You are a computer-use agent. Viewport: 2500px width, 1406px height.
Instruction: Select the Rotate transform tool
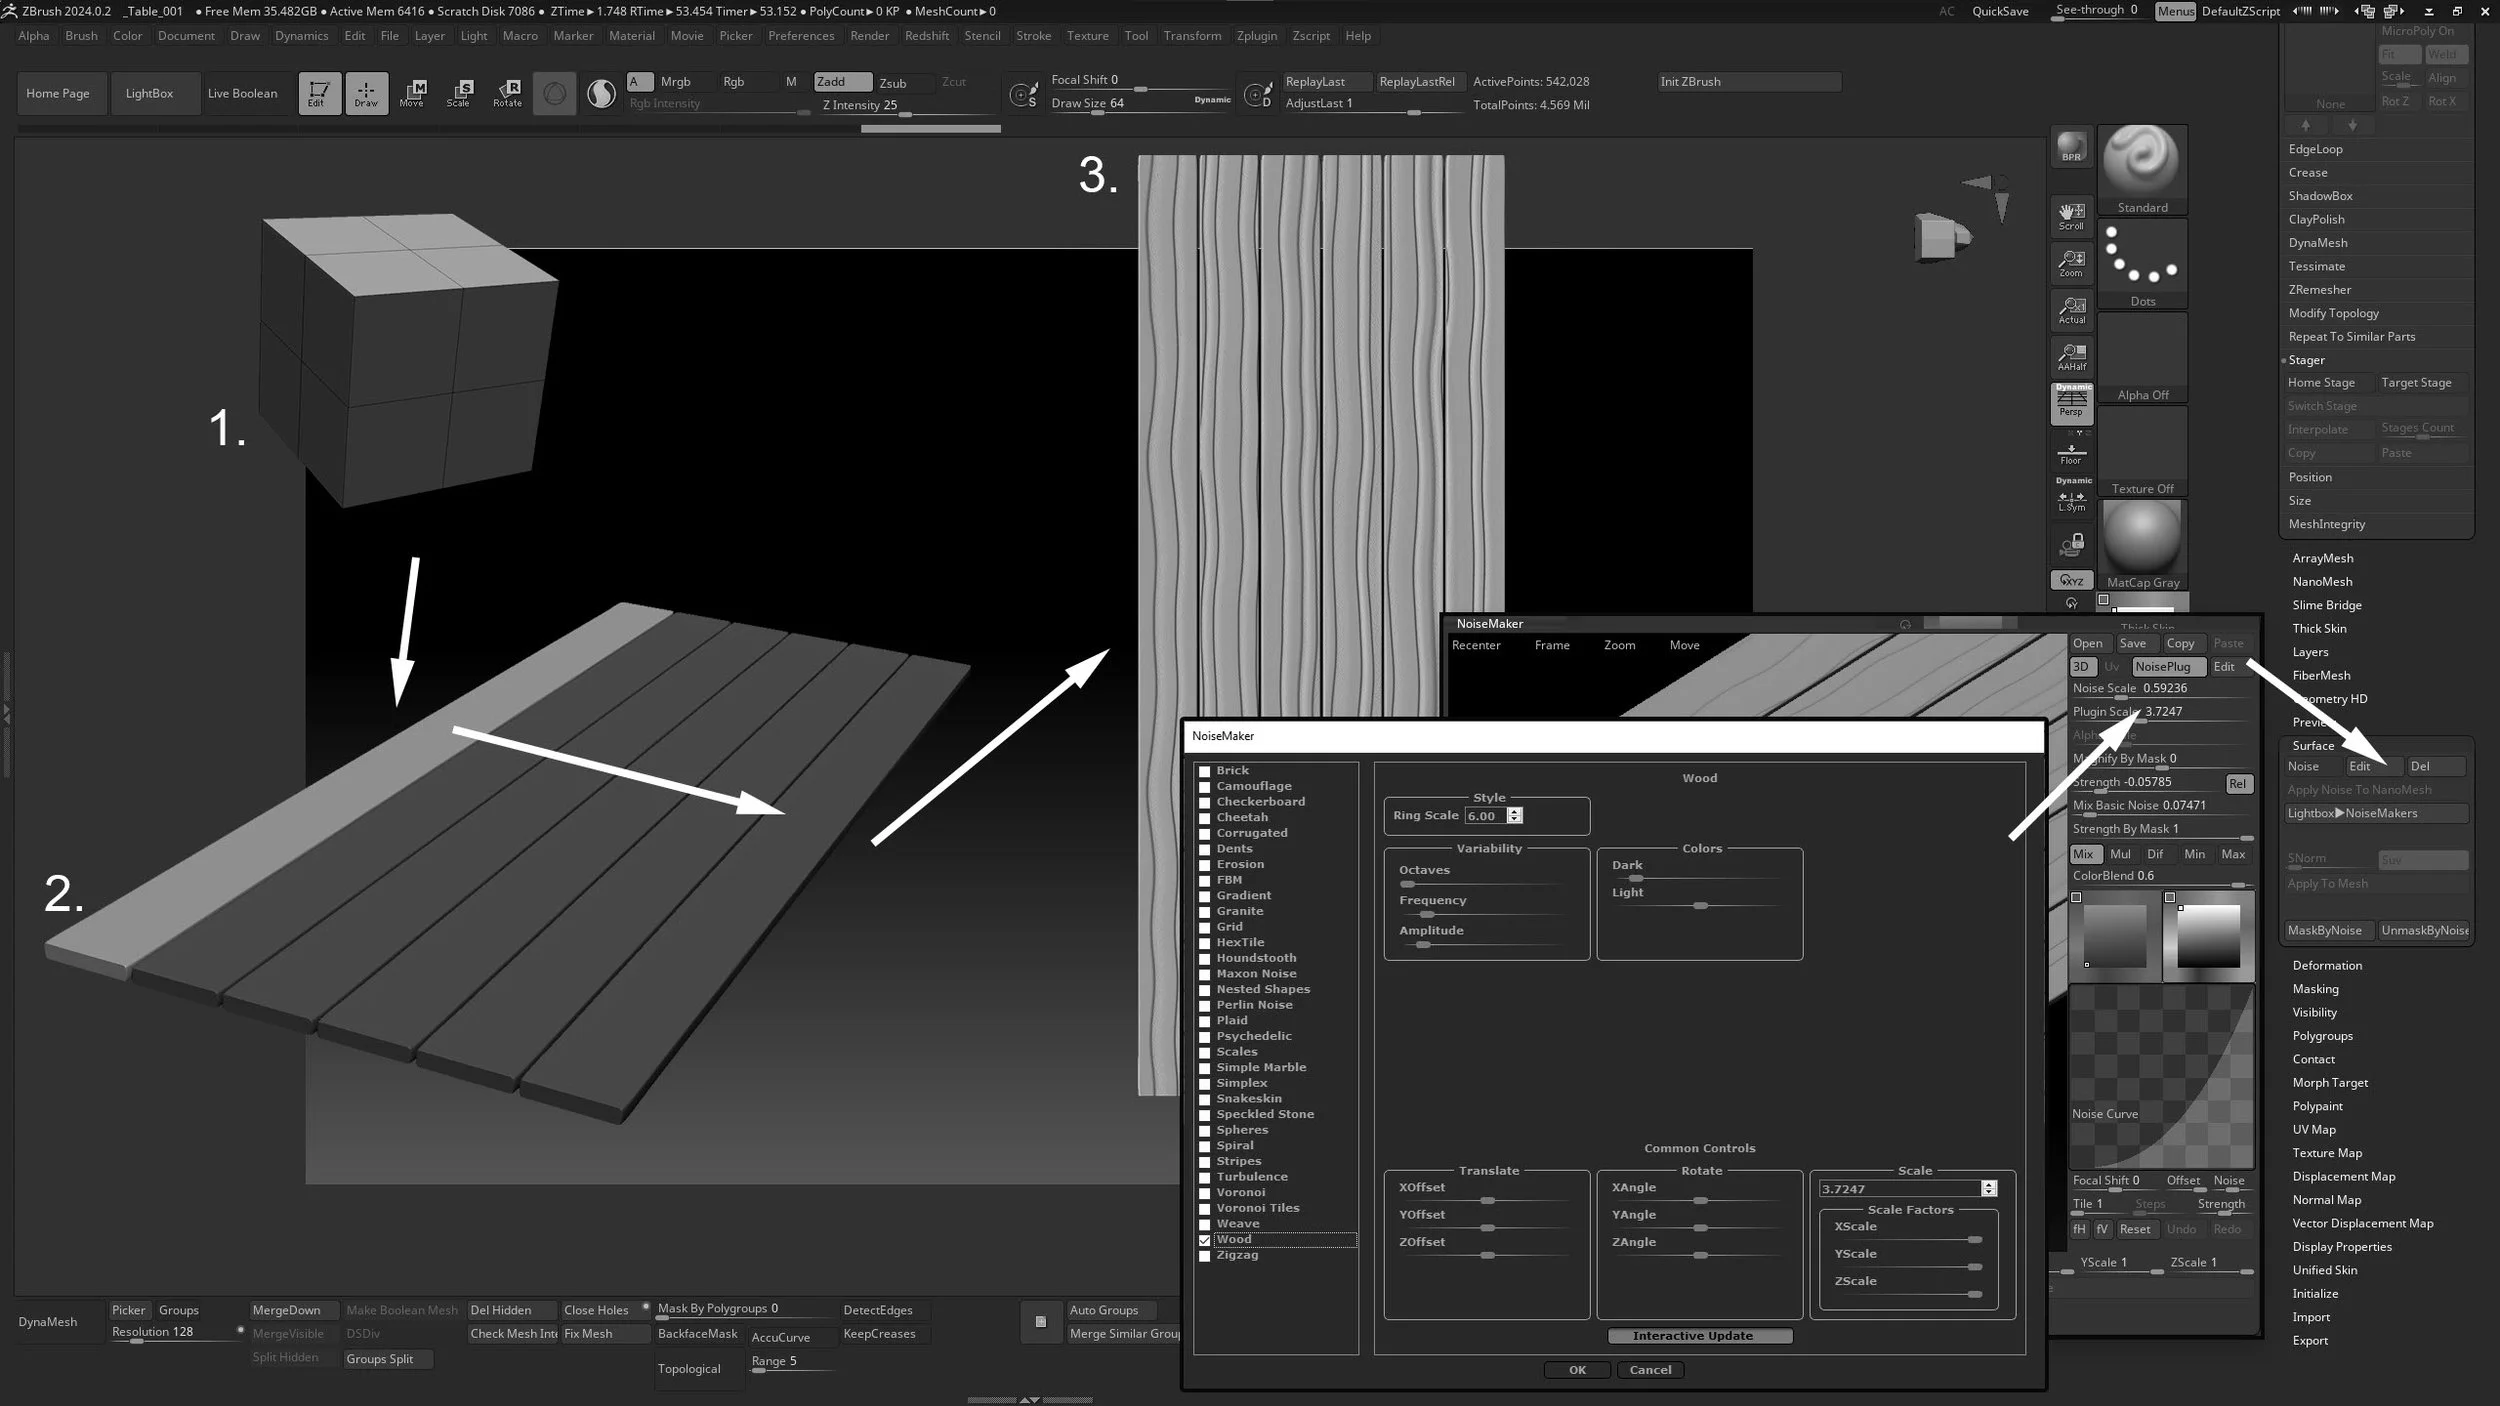click(507, 93)
